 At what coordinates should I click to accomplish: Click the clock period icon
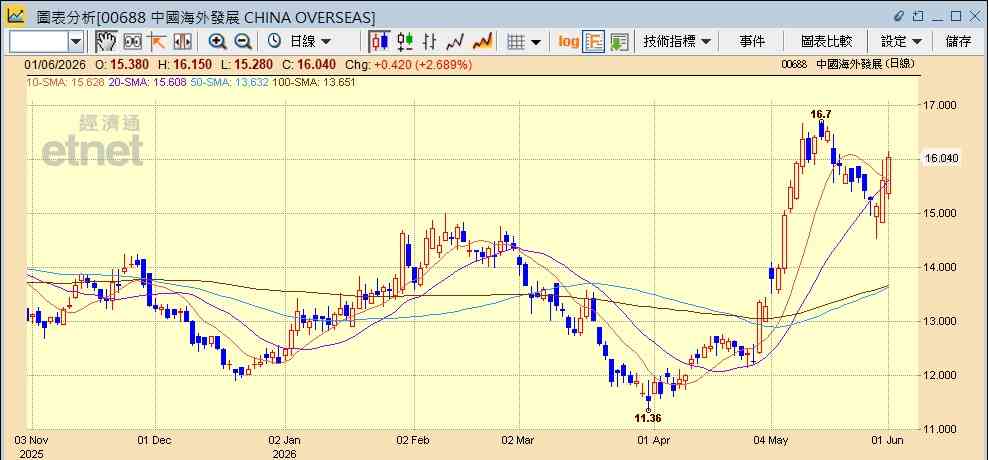tap(274, 41)
